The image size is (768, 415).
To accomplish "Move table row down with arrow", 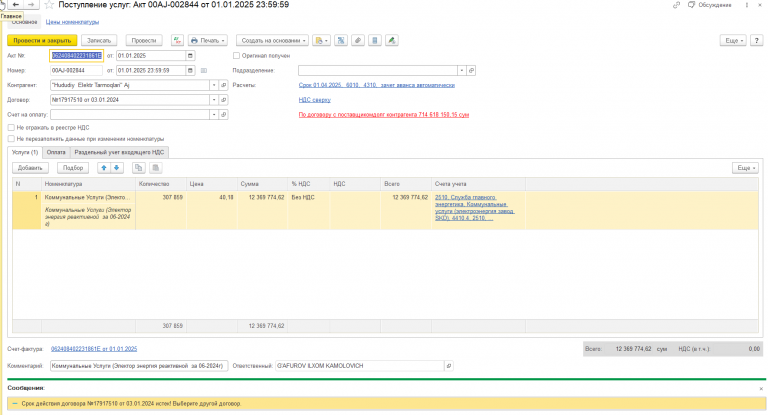I will coord(117,168).
